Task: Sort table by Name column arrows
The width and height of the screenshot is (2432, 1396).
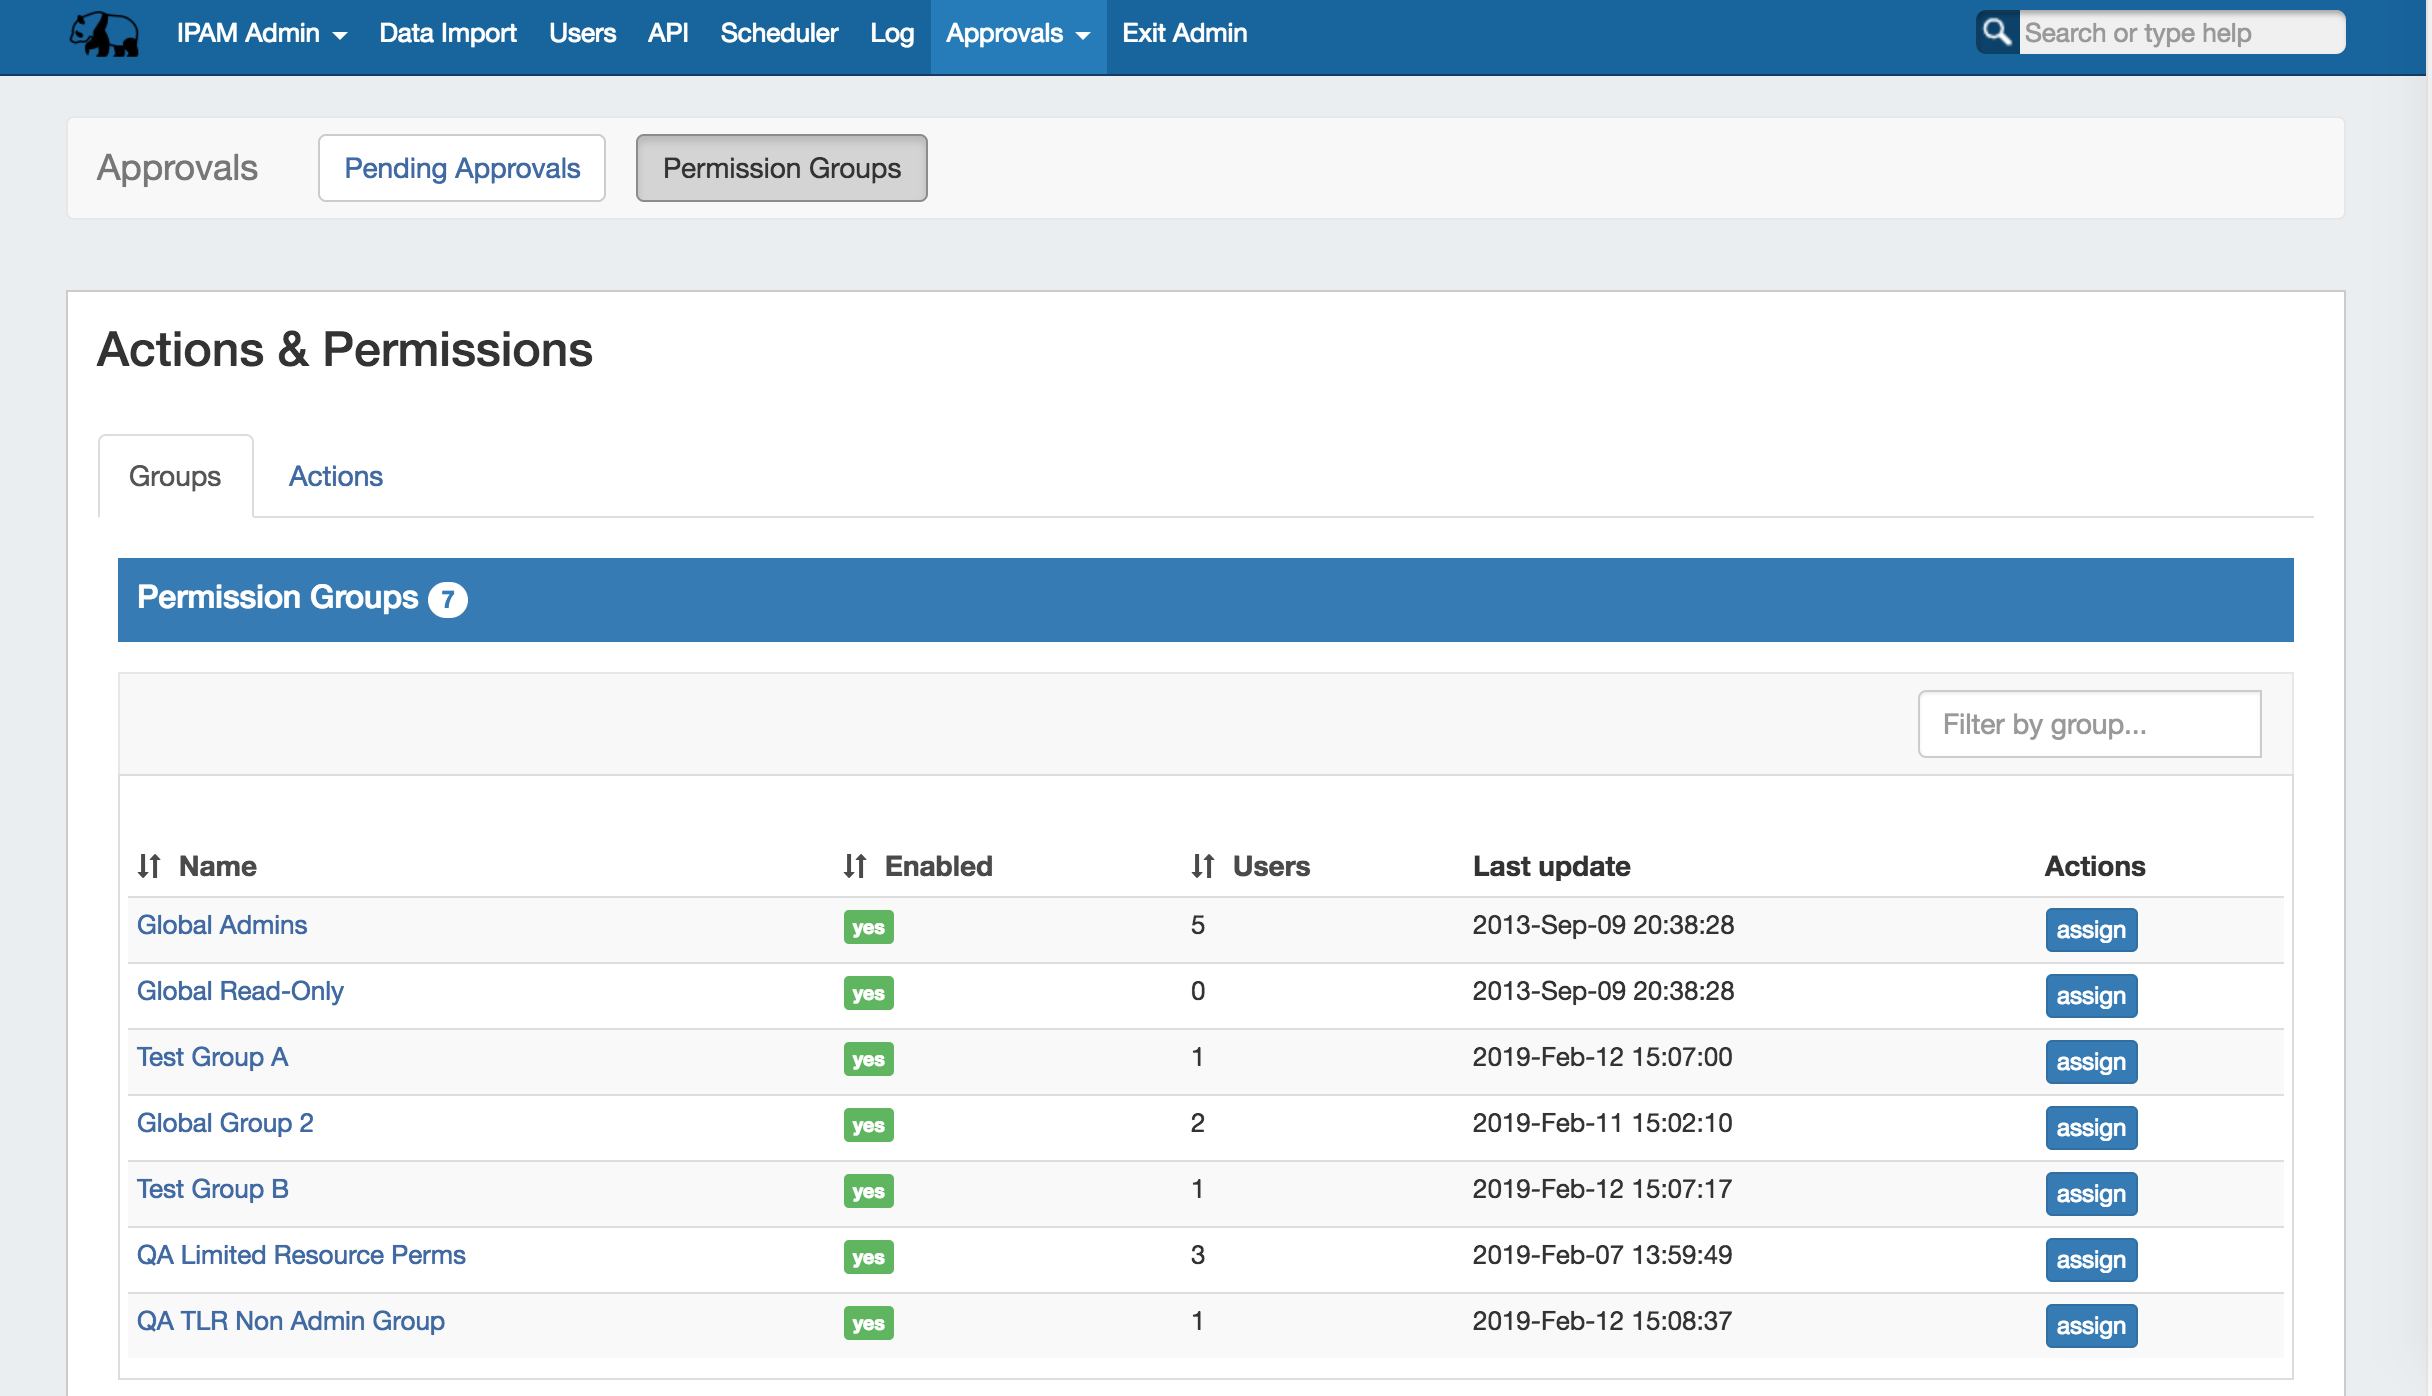Action: click(x=149, y=866)
